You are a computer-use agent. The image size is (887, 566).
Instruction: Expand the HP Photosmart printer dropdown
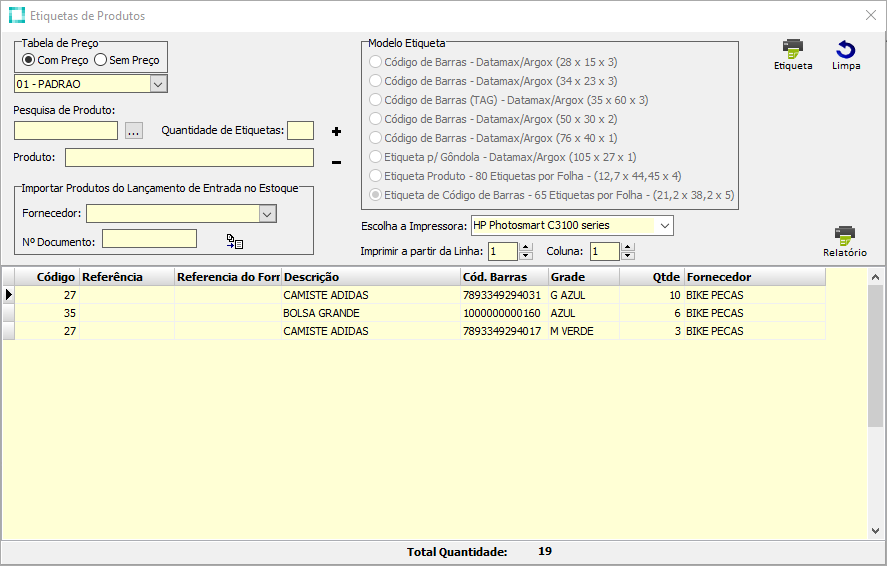[x=664, y=225]
